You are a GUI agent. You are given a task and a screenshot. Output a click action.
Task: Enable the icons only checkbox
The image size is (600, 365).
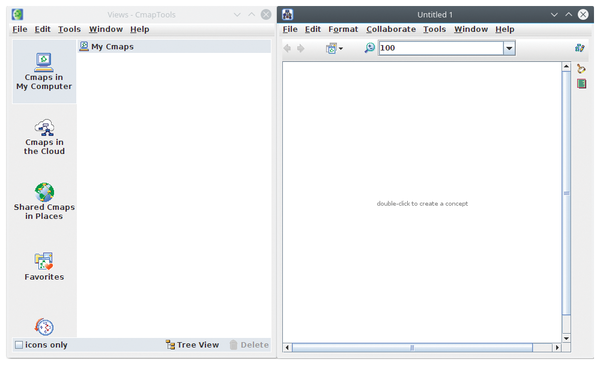pos(19,345)
